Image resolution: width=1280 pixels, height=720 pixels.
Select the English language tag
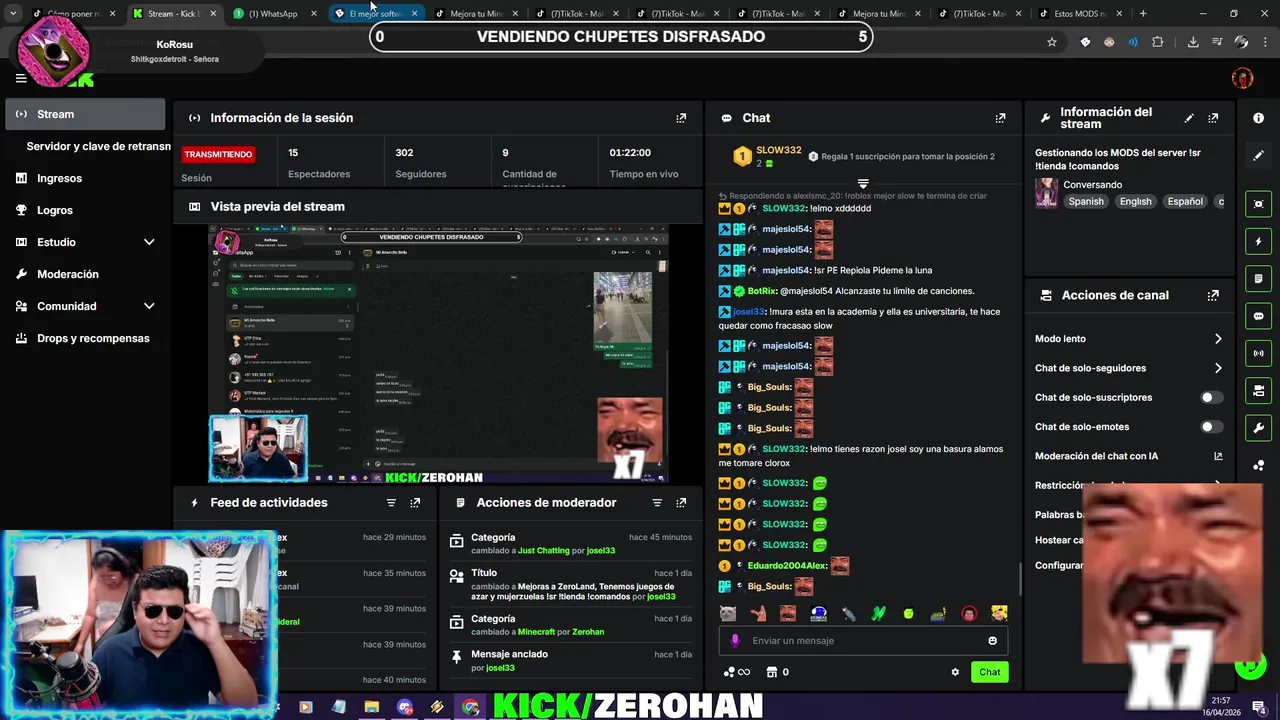tap(1136, 202)
